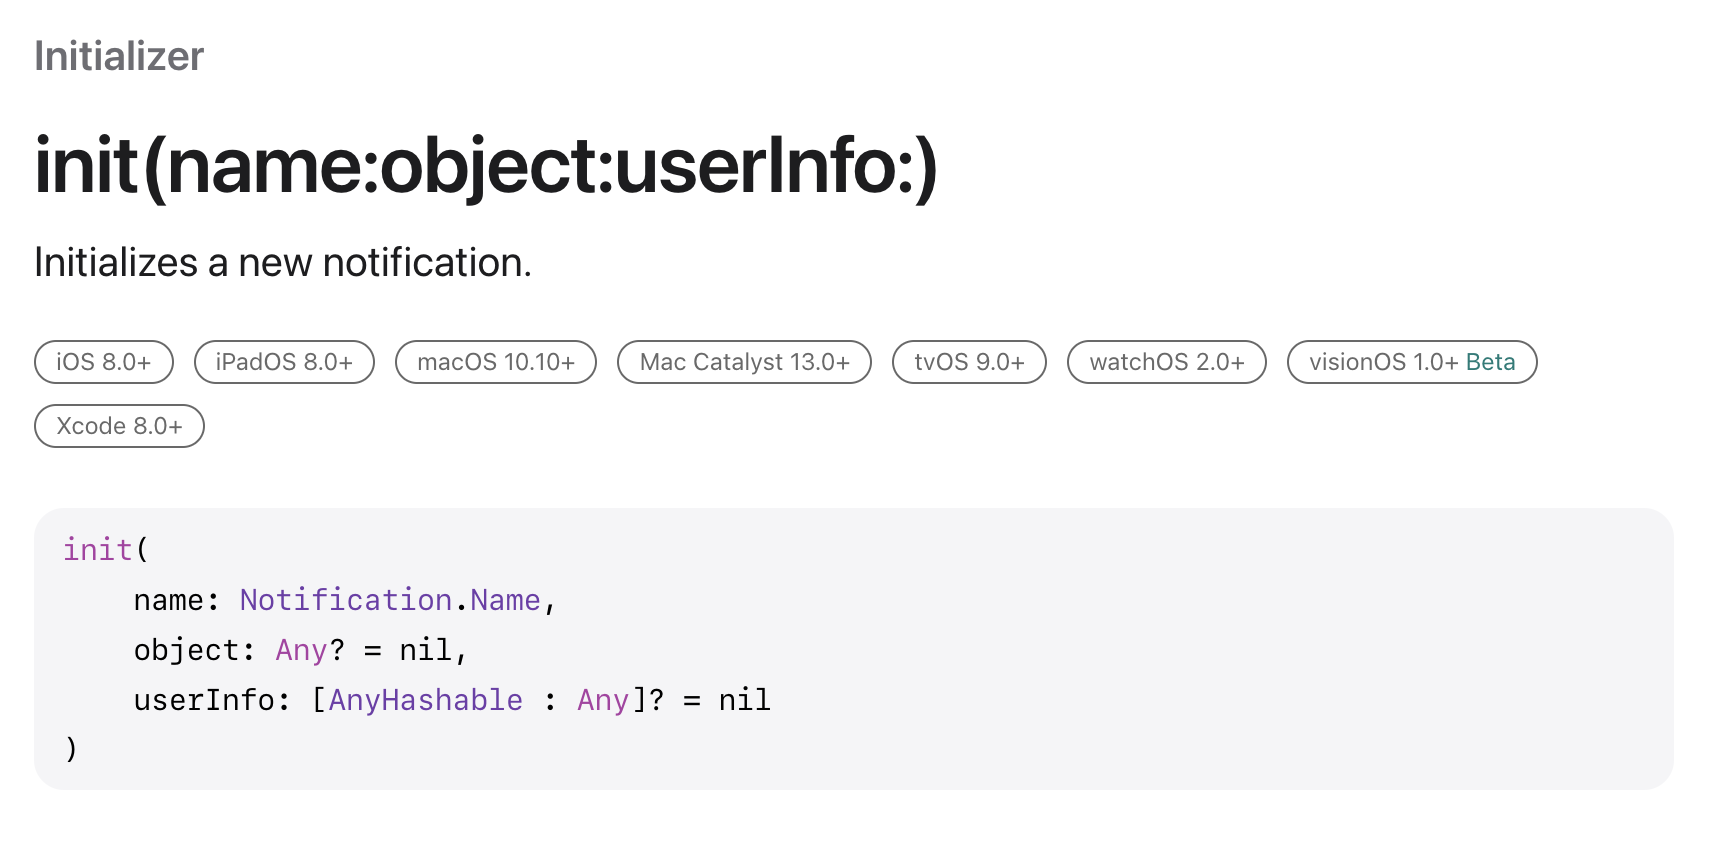Follow the Any link on object parameter
Image resolution: width=1720 pixels, height=848 pixels.
[x=302, y=650]
